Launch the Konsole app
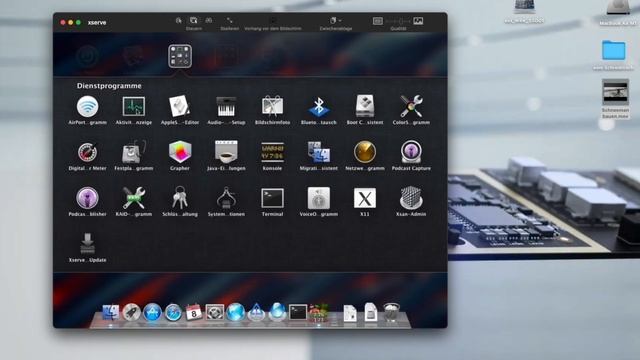This screenshot has height=360, width=640. click(272, 152)
